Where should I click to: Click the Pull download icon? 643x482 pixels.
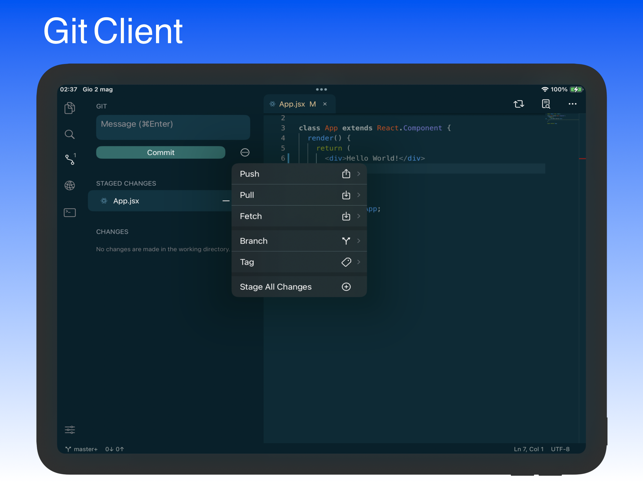tap(346, 195)
